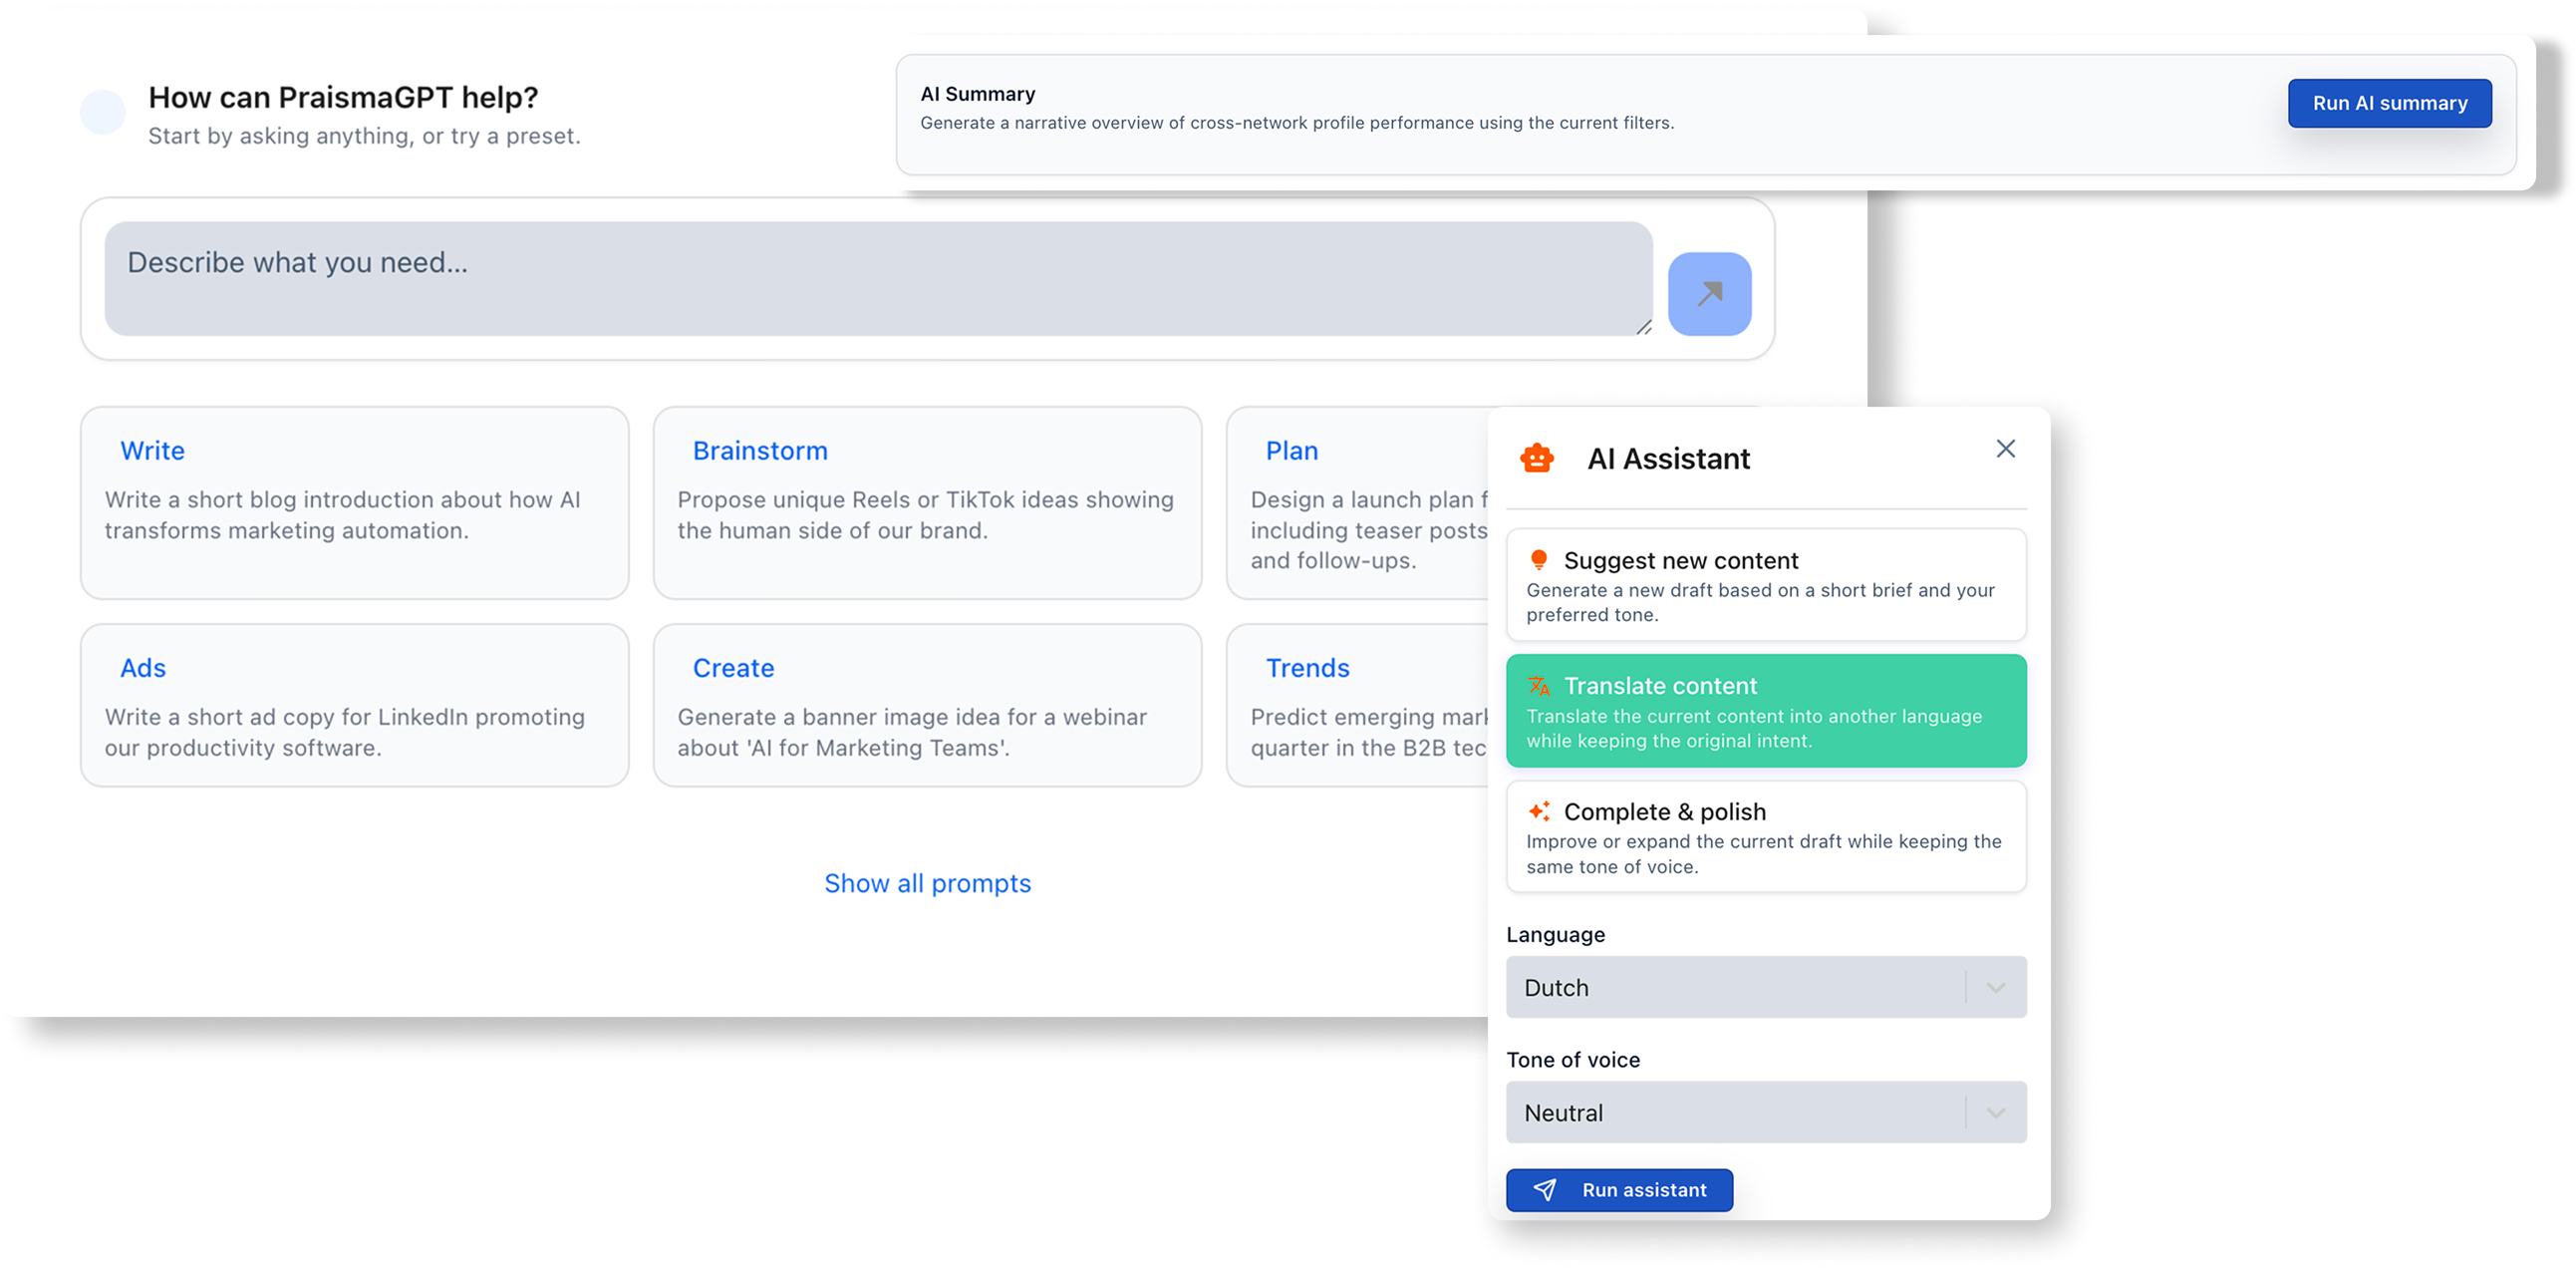This screenshot has height=1270, width=2576.
Task: Open Show all prompts
Action: click(928, 883)
